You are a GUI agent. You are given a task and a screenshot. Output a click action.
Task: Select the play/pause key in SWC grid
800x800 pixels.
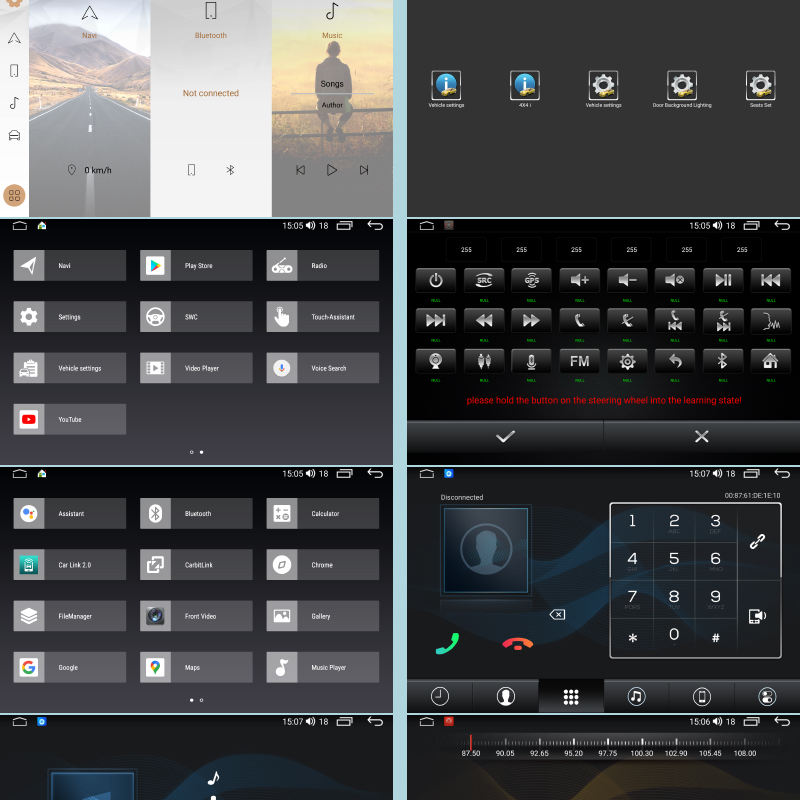click(x=722, y=280)
